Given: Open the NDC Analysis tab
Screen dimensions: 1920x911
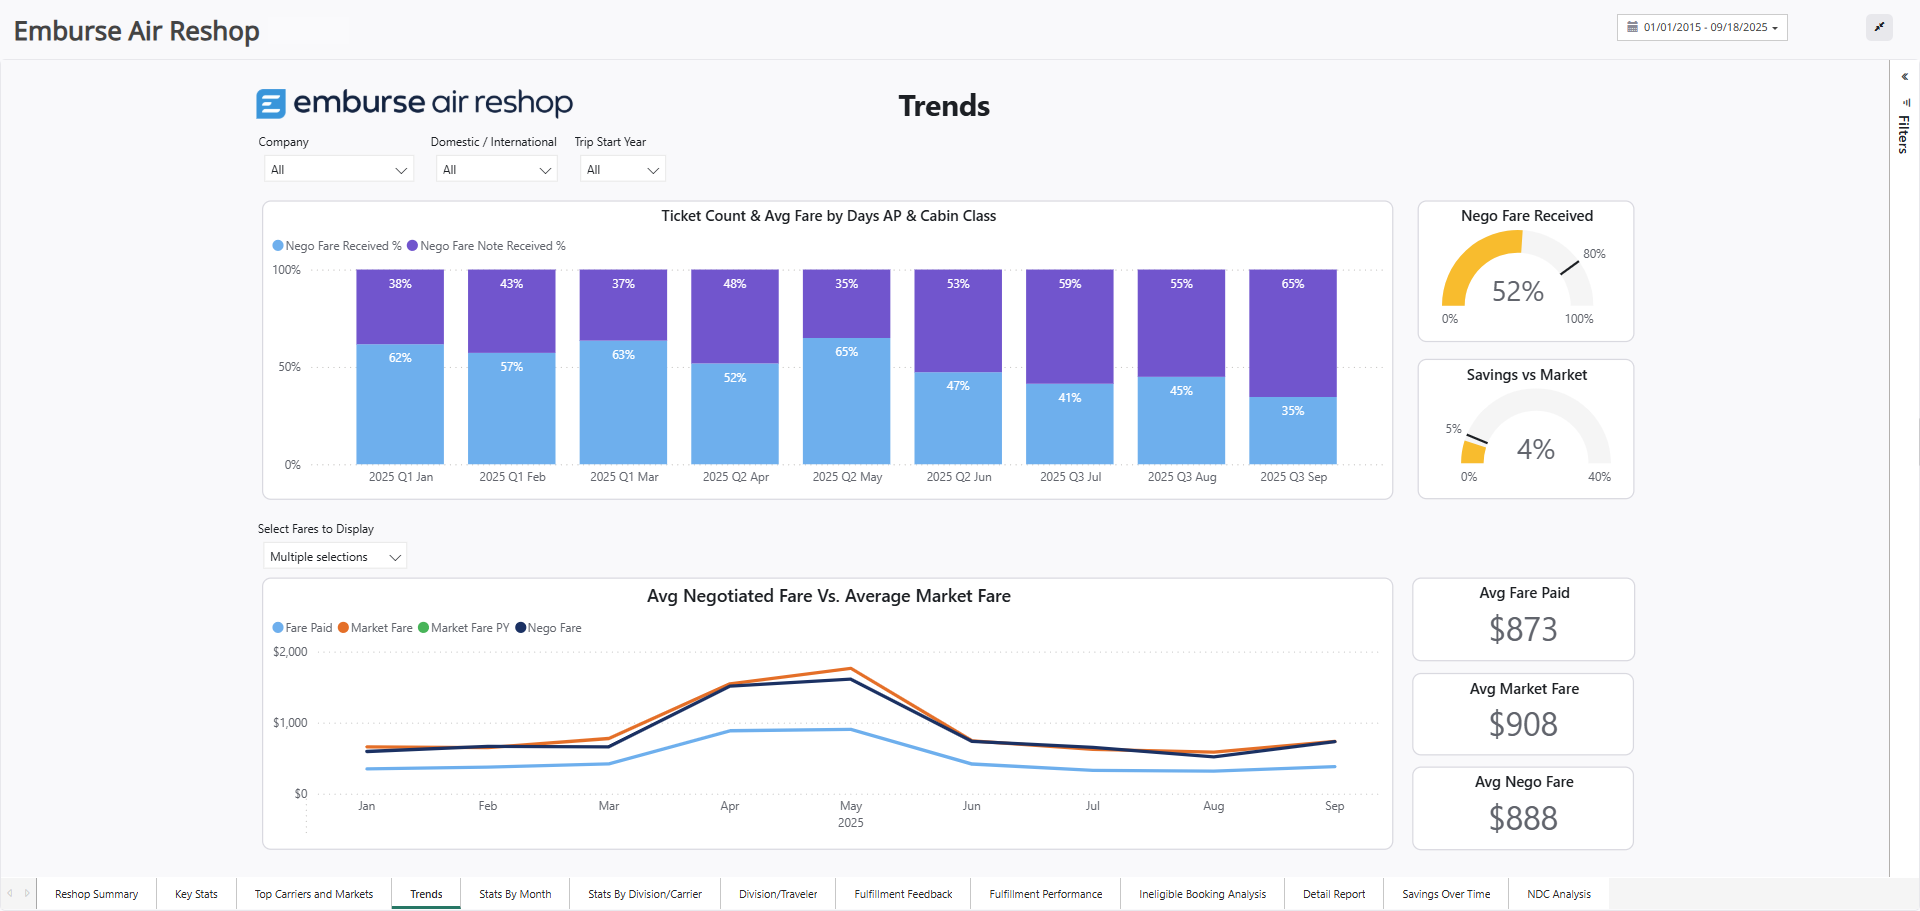Looking at the screenshot, I should click(1558, 893).
